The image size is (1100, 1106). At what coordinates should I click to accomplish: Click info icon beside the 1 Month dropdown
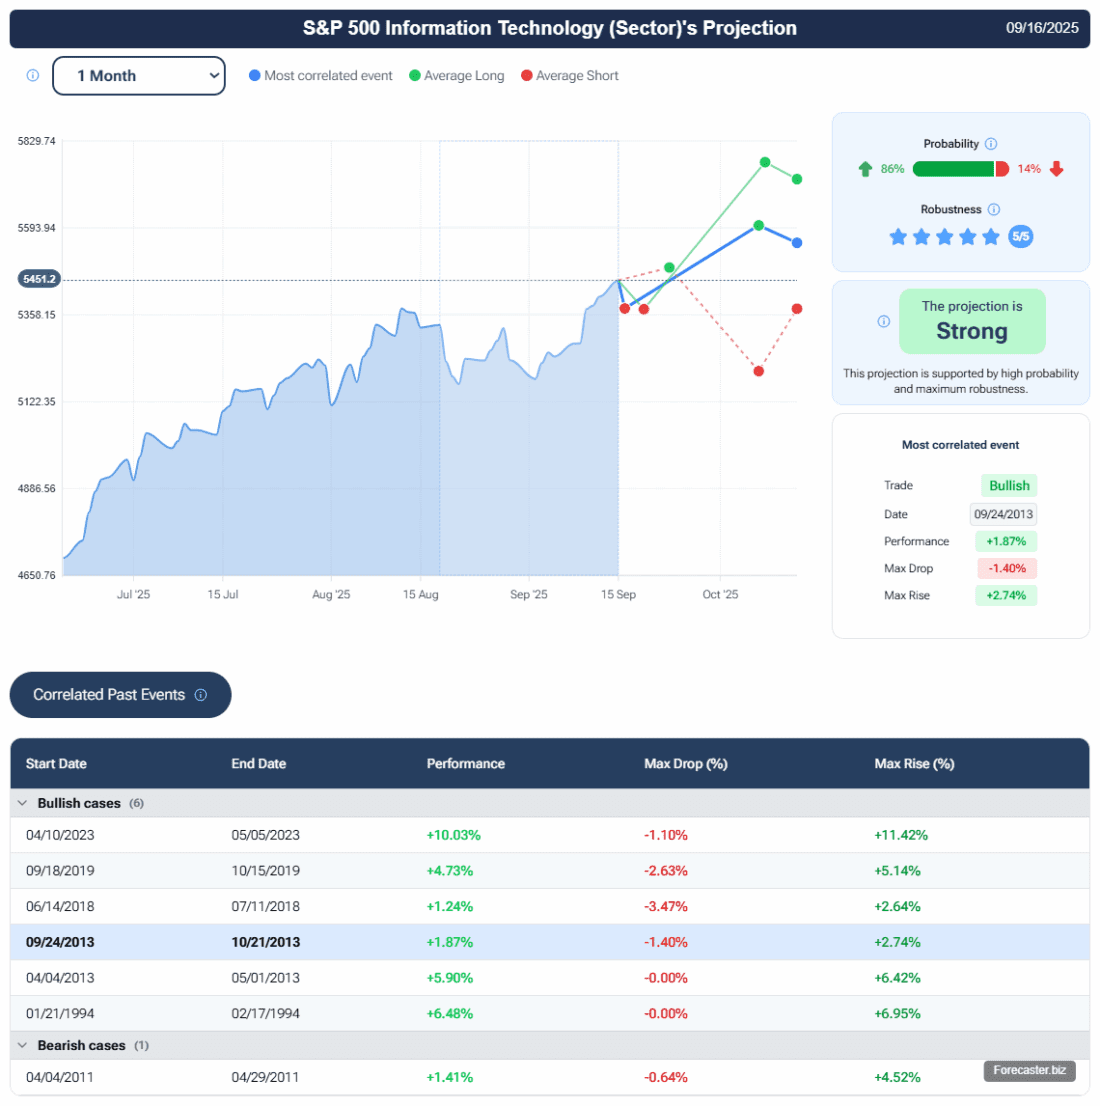tap(33, 76)
